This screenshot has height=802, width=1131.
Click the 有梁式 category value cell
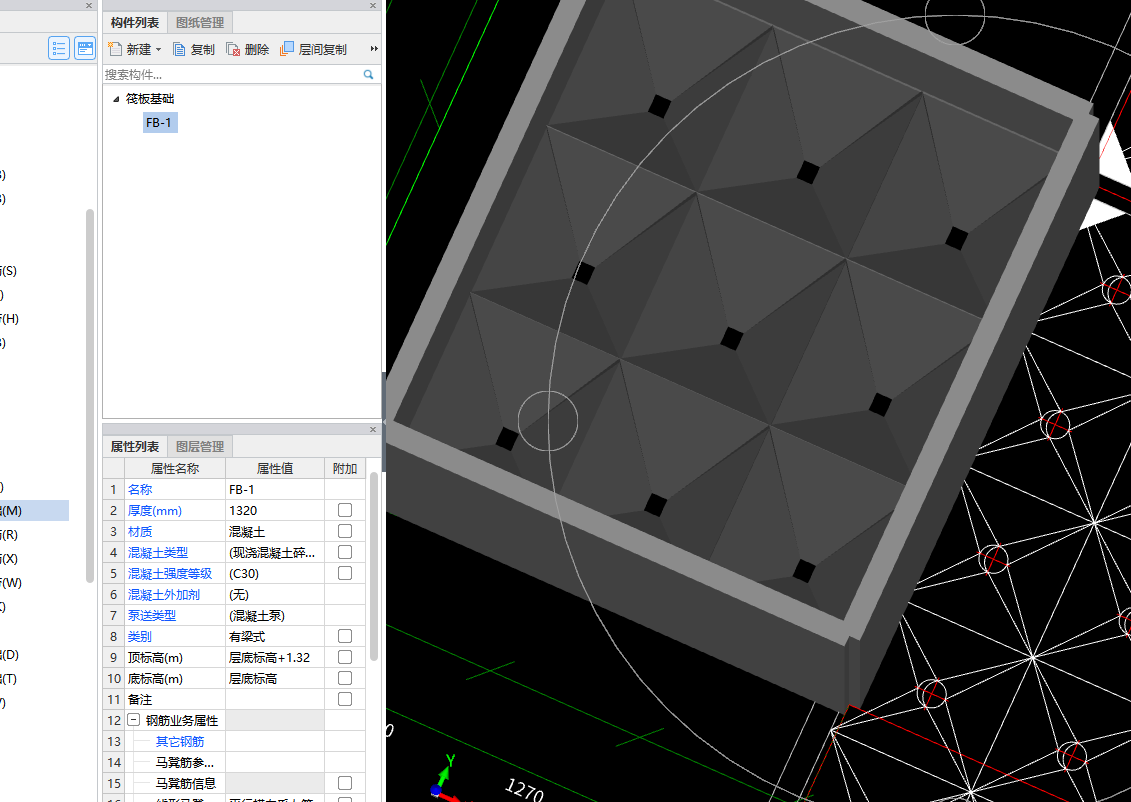point(275,636)
